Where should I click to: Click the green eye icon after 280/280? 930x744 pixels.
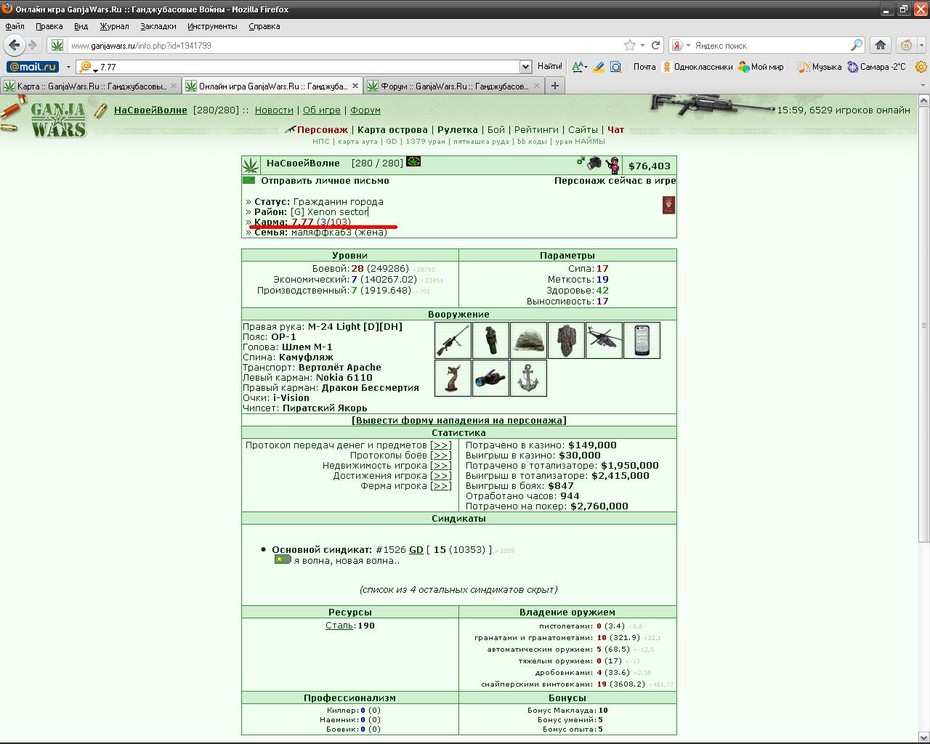coord(413,161)
